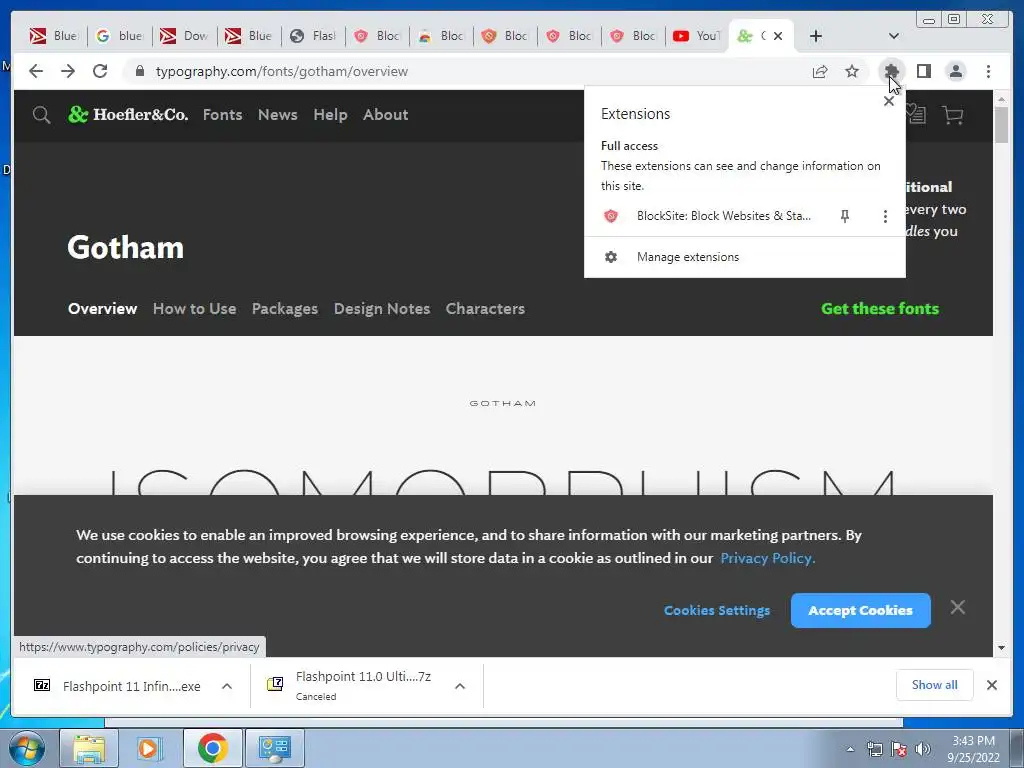Switch to the Dow tab
The width and height of the screenshot is (1024, 768).
[184, 36]
